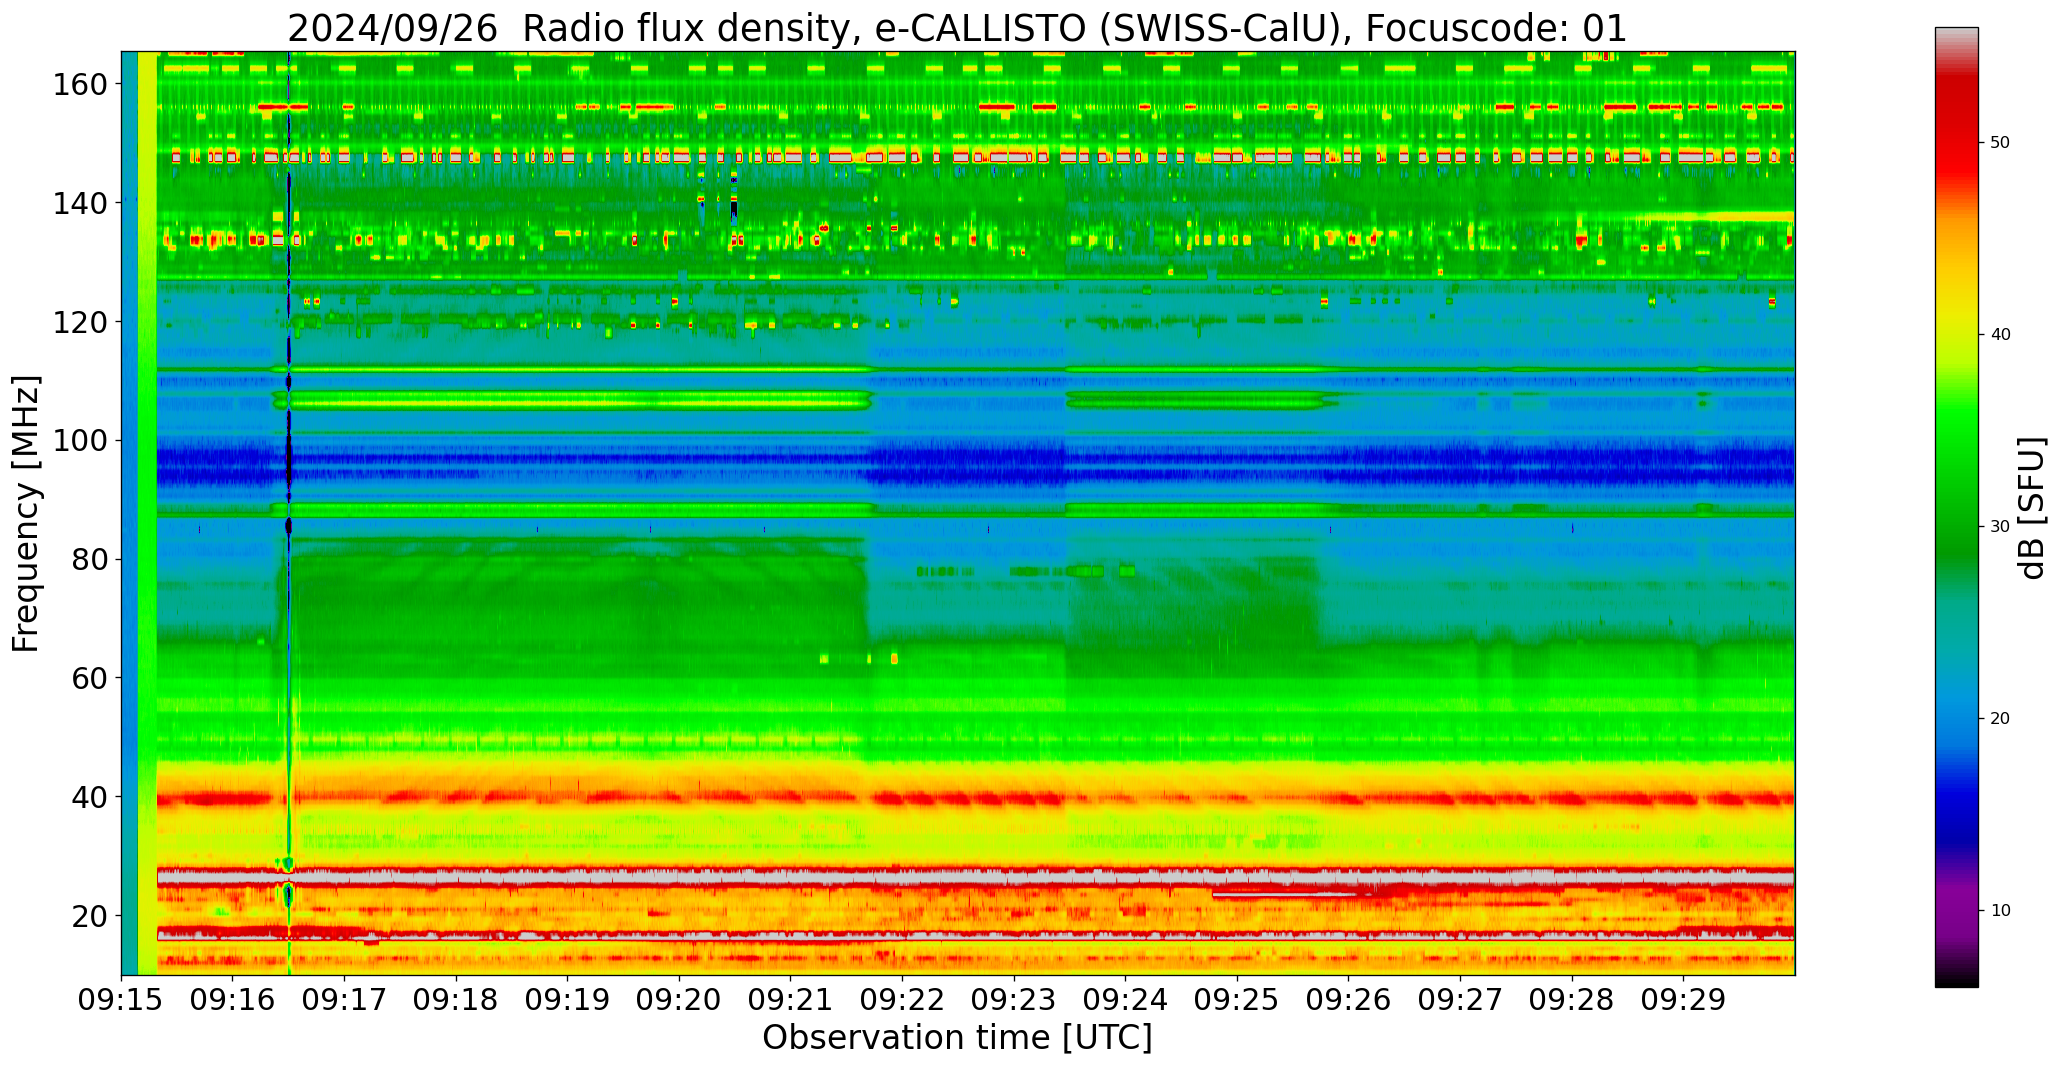Click the 09:18 time tick label
The width and height of the screenshot is (2062, 1067).
[456, 1000]
